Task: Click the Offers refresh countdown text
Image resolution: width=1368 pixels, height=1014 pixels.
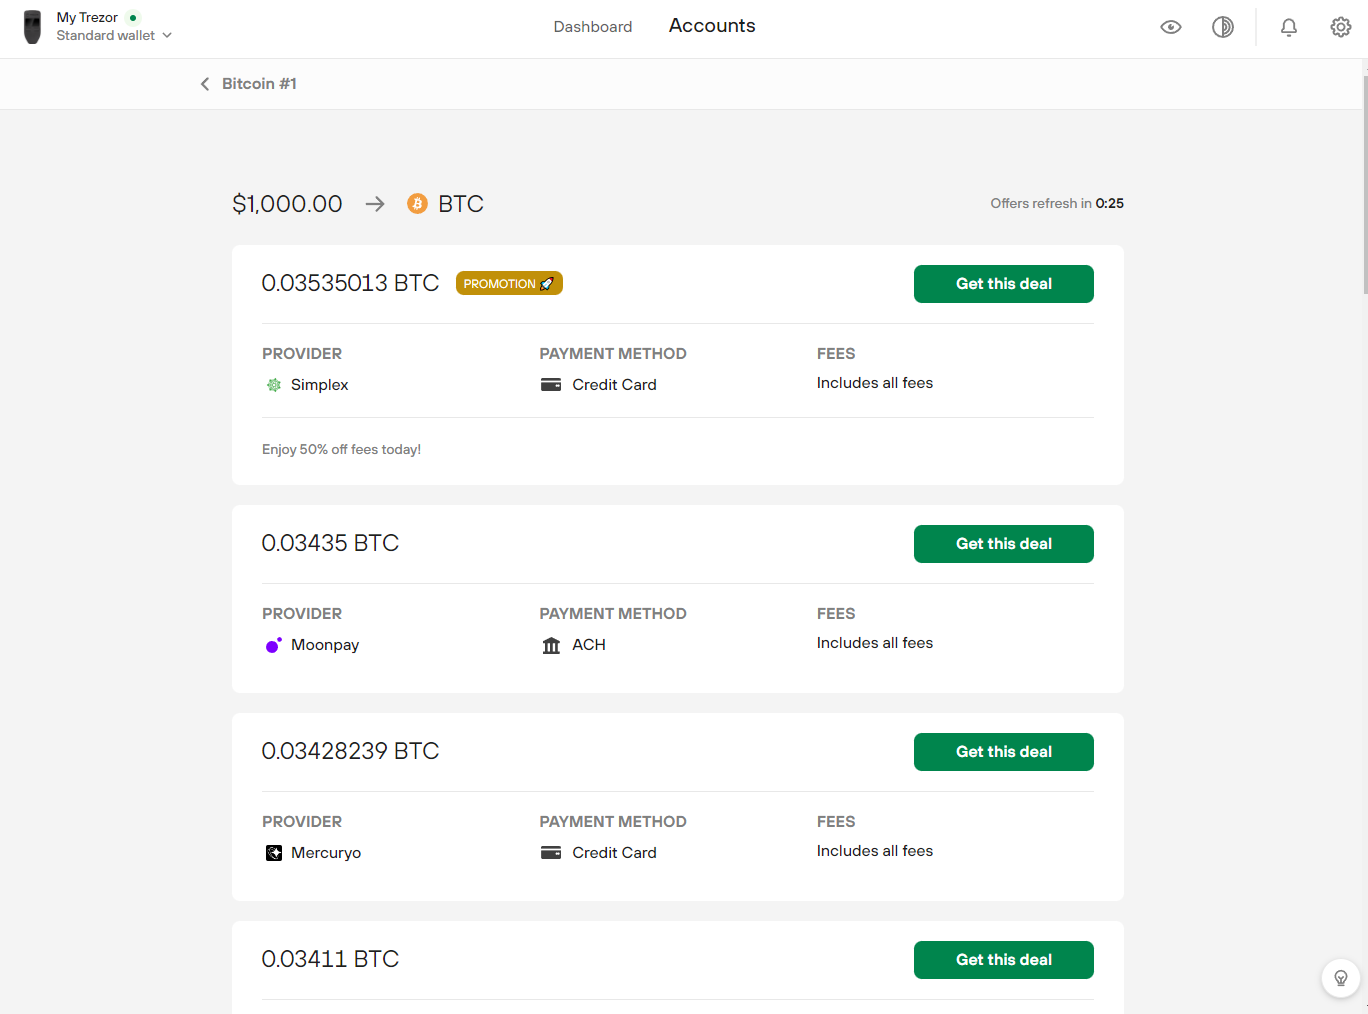Action: 1057,203
